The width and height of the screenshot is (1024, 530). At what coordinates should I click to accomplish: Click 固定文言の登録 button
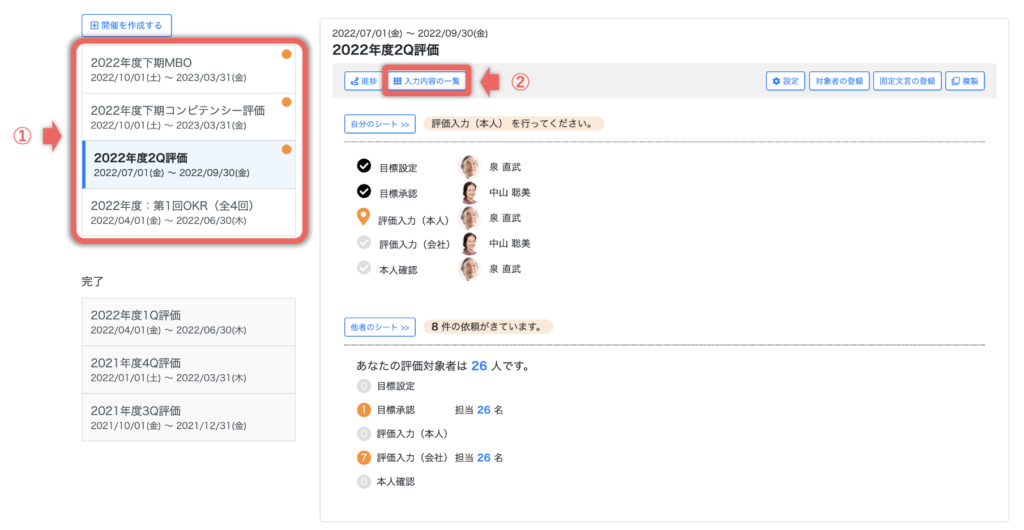pos(906,81)
